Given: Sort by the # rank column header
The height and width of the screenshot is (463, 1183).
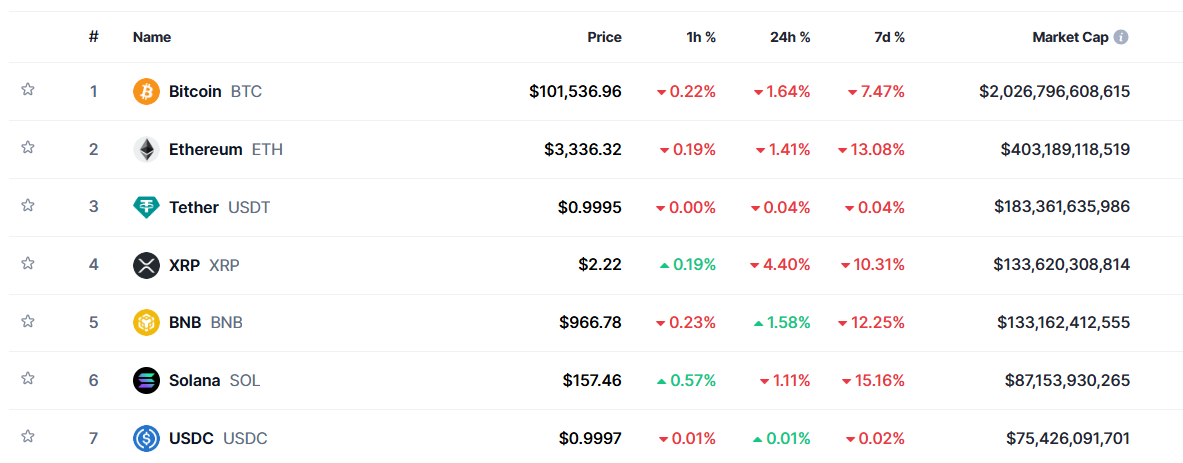Looking at the screenshot, I should tap(94, 36).
